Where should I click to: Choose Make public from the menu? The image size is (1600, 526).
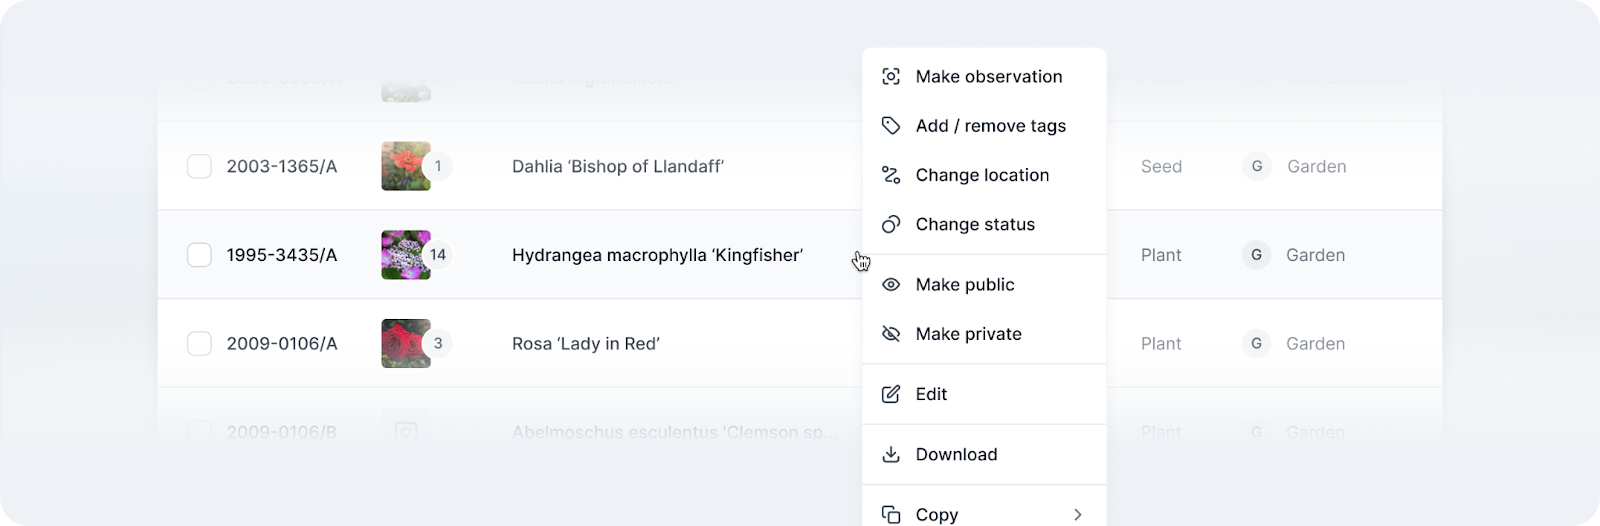click(x=965, y=285)
